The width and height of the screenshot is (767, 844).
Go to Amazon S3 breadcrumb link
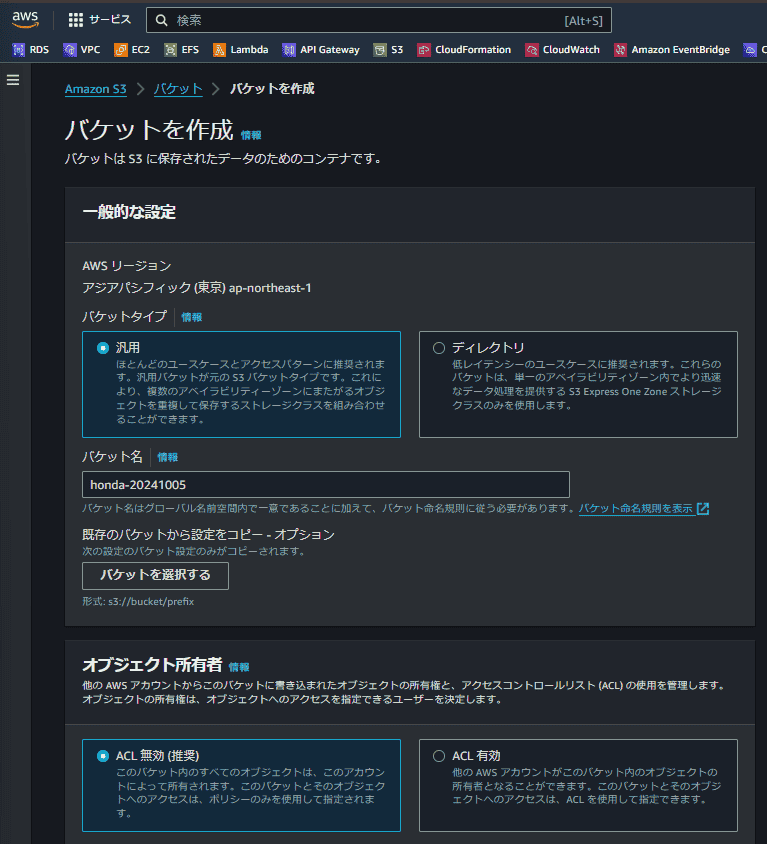pyautogui.click(x=96, y=89)
